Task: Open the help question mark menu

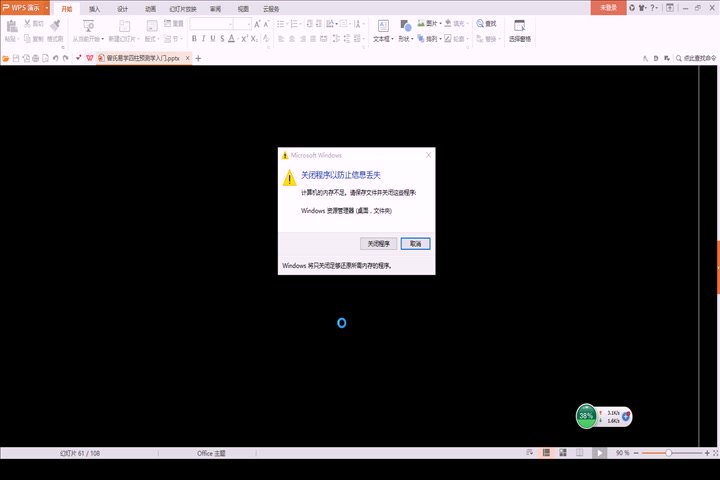Action: point(653,8)
